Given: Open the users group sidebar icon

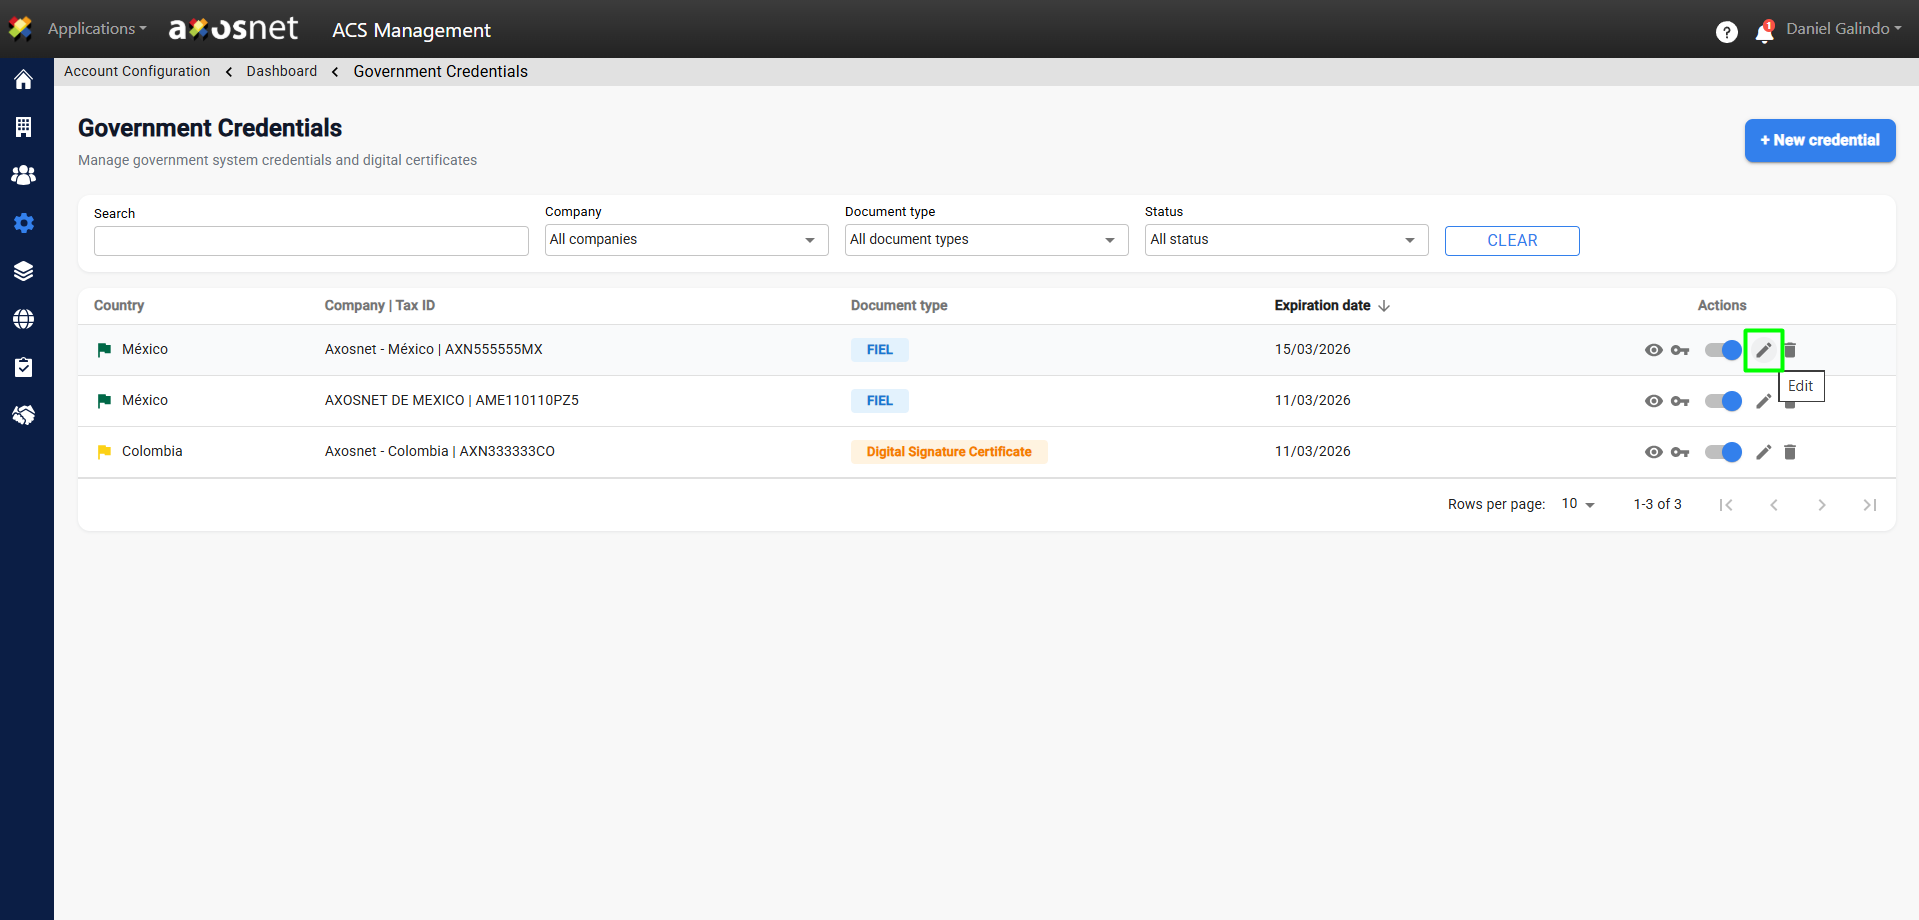Looking at the screenshot, I should coord(24,175).
